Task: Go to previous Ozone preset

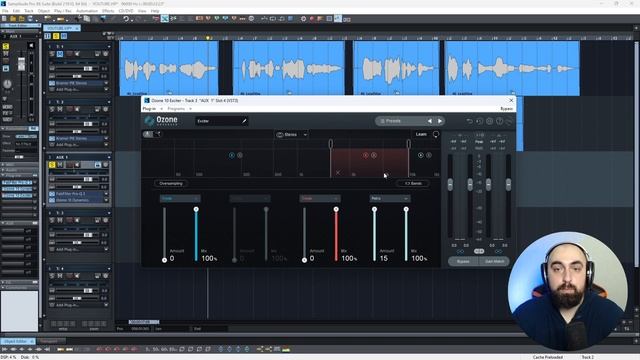Action: pyautogui.click(x=429, y=121)
